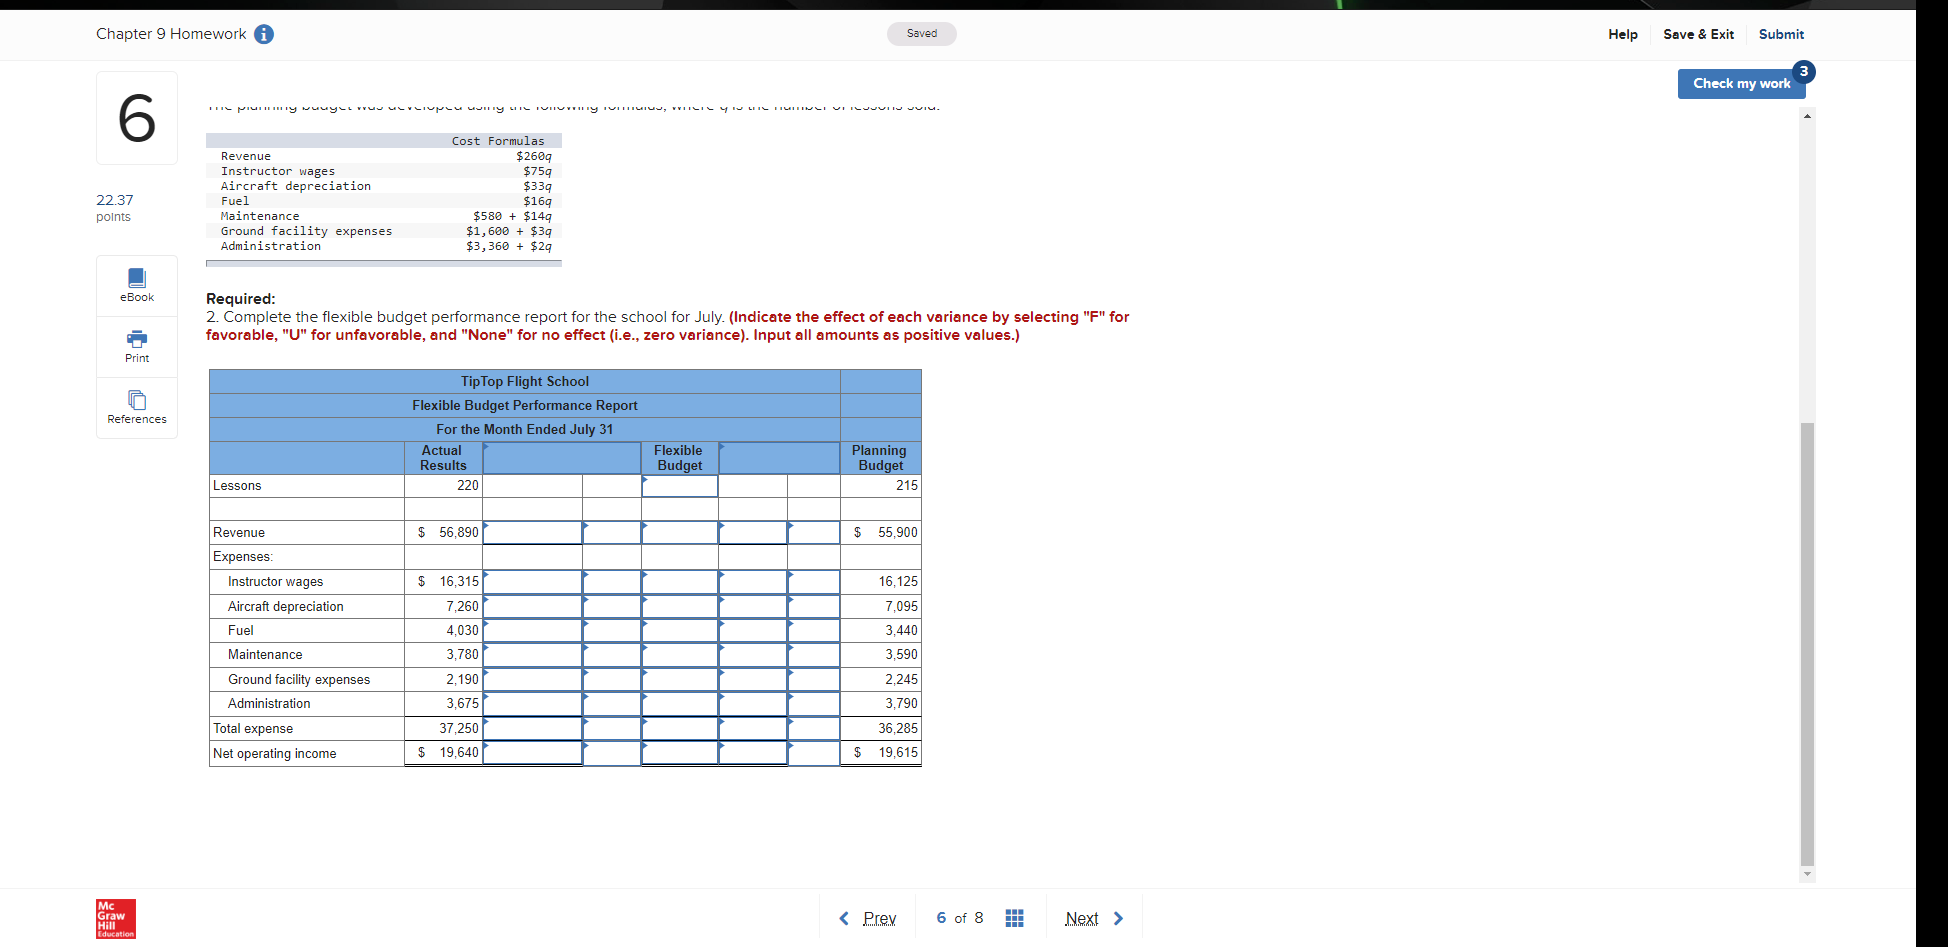Select the Lessons flexible budget cell

coord(679,485)
